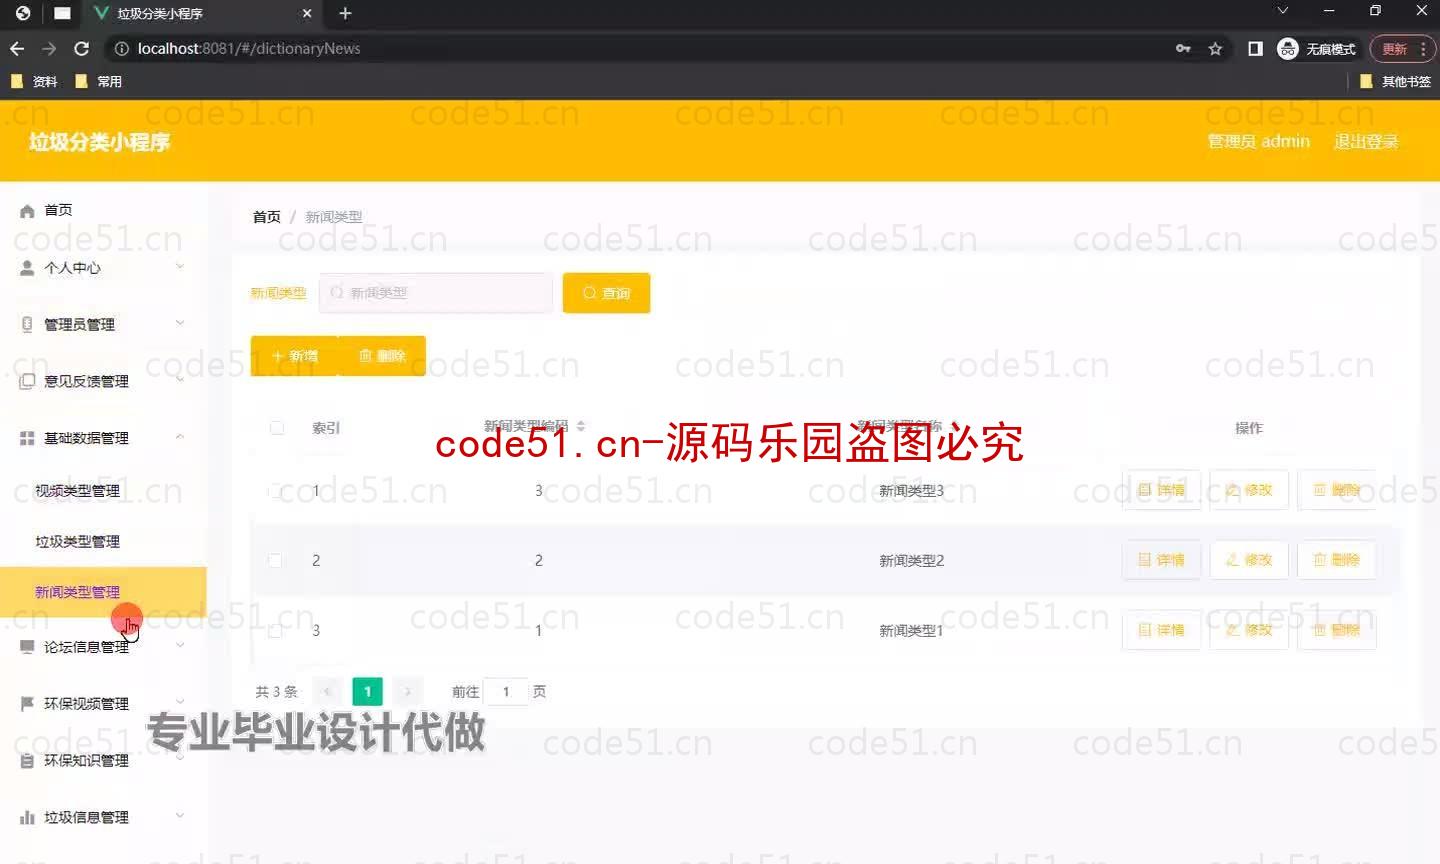Expand 个人中心 sidebar menu
The width and height of the screenshot is (1440, 864).
pyautogui.click(x=104, y=267)
